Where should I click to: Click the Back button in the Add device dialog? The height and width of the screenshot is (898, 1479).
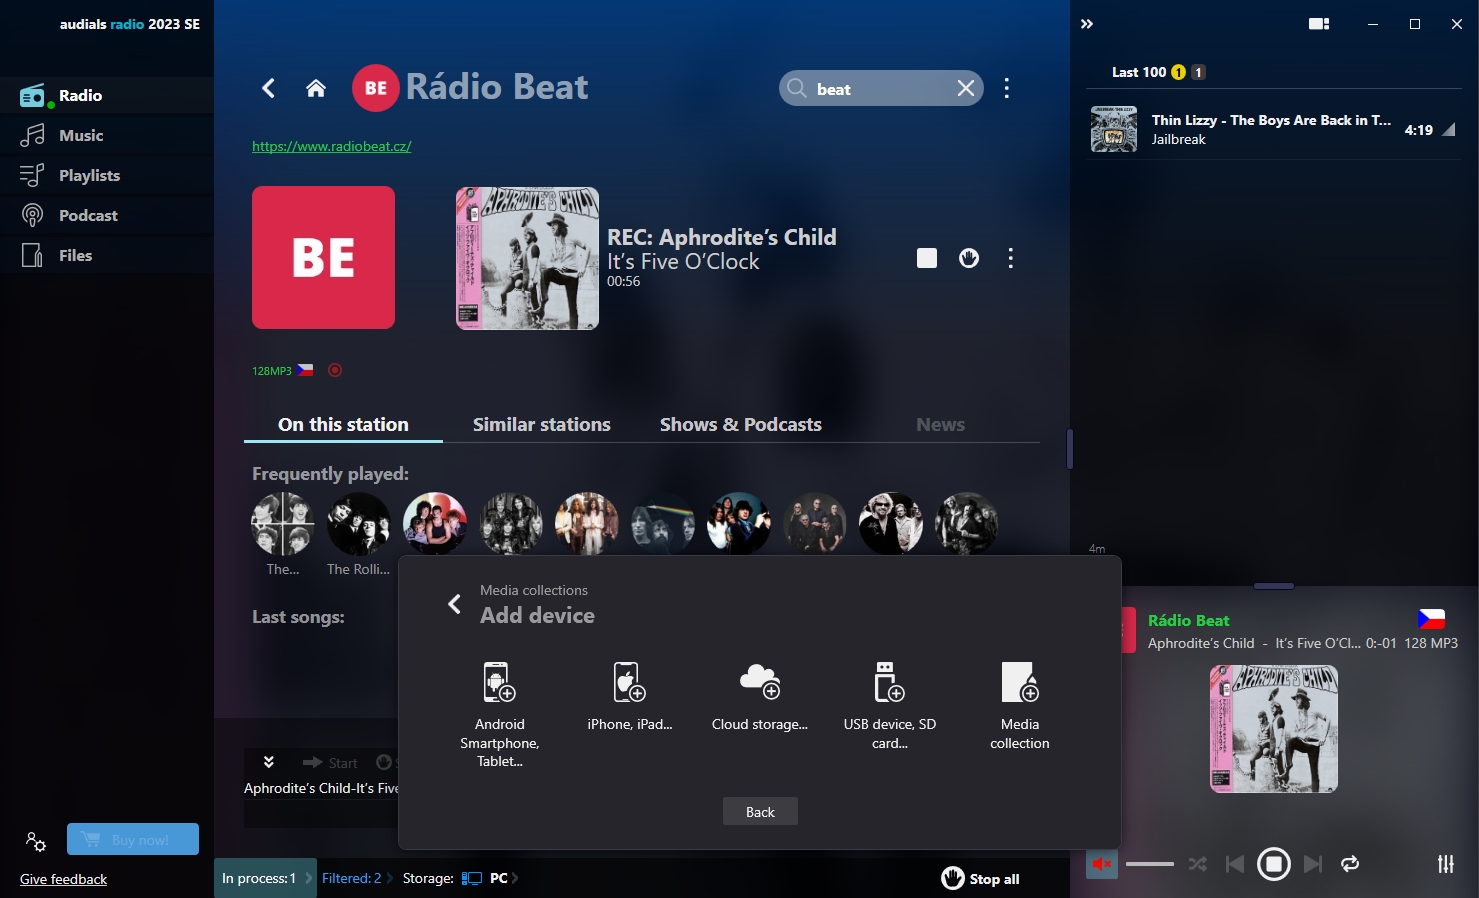click(760, 811)
